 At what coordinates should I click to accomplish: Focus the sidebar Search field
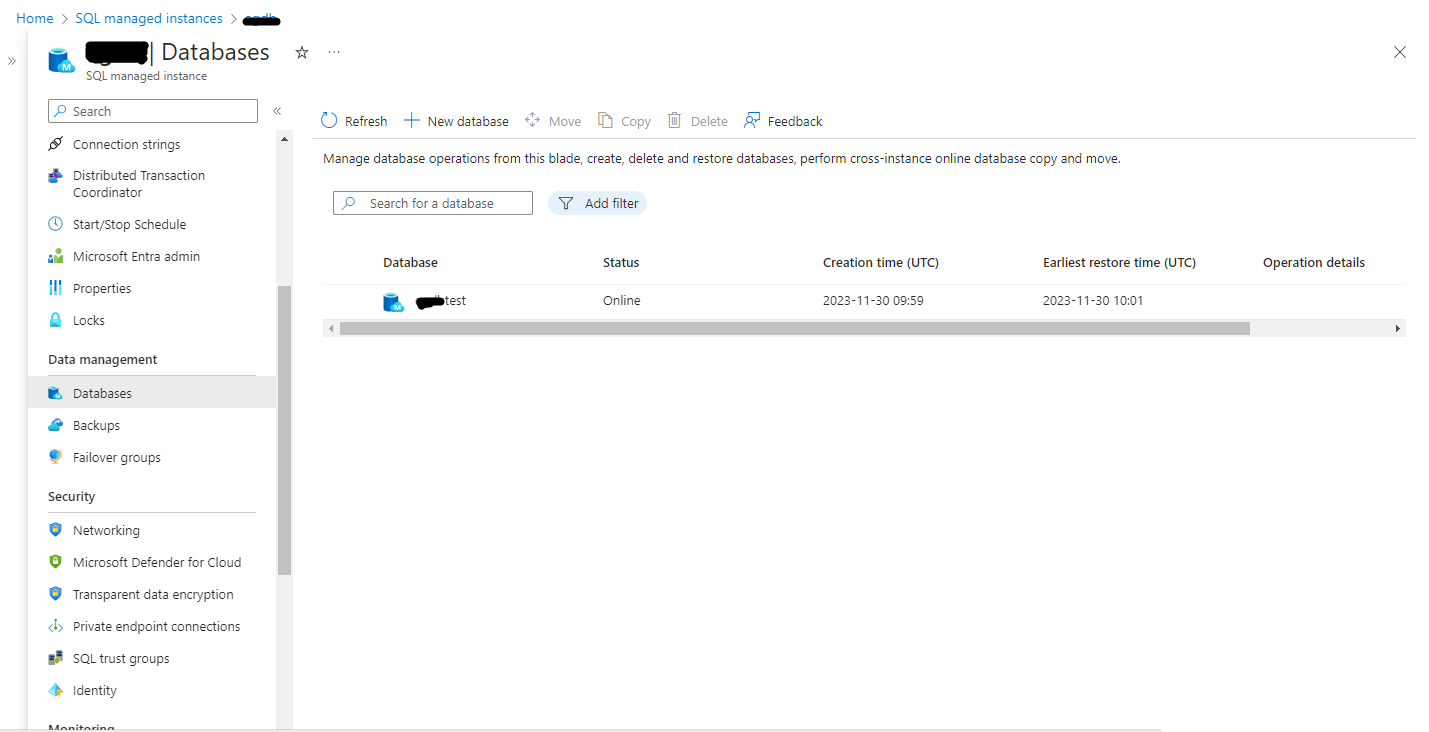pyautogui.click(x=153, y=111)
